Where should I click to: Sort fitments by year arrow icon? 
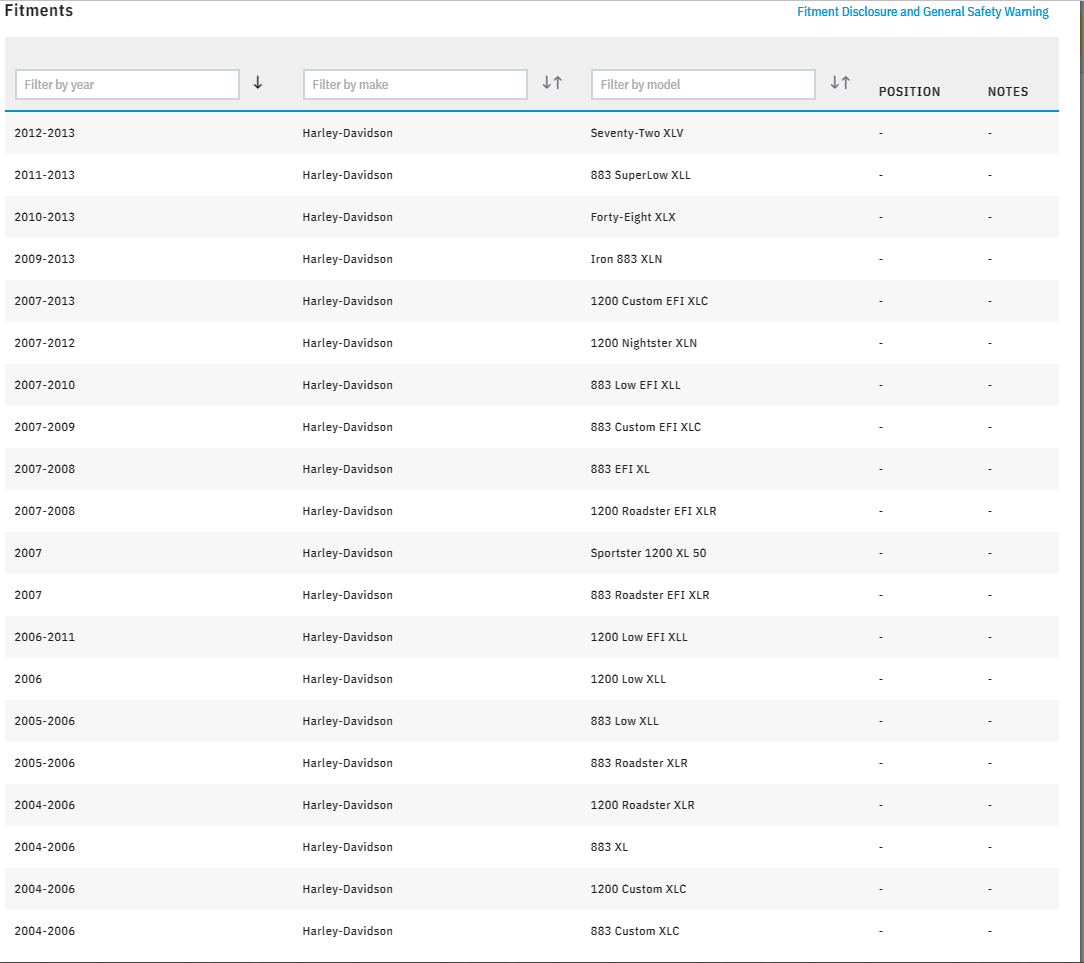pos(257,83)
